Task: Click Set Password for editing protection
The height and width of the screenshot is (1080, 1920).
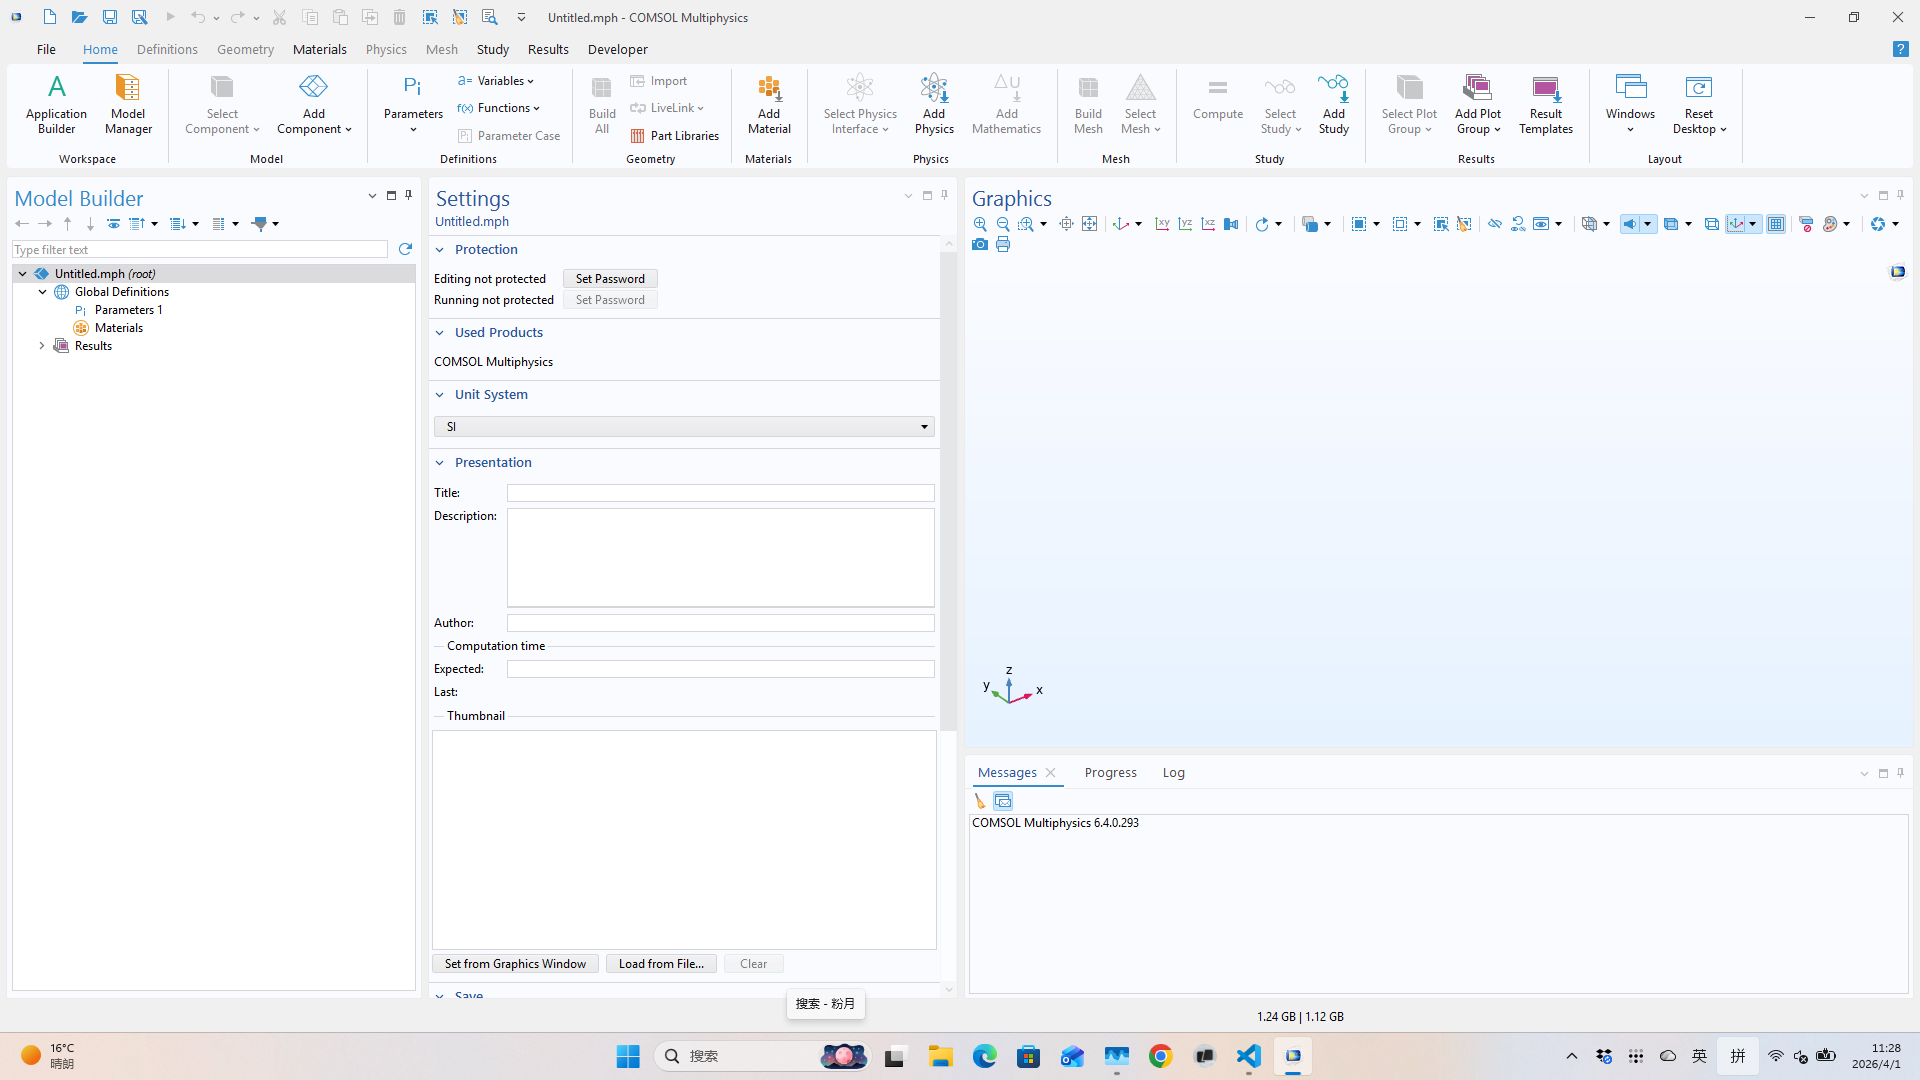Action: point(609,278)
